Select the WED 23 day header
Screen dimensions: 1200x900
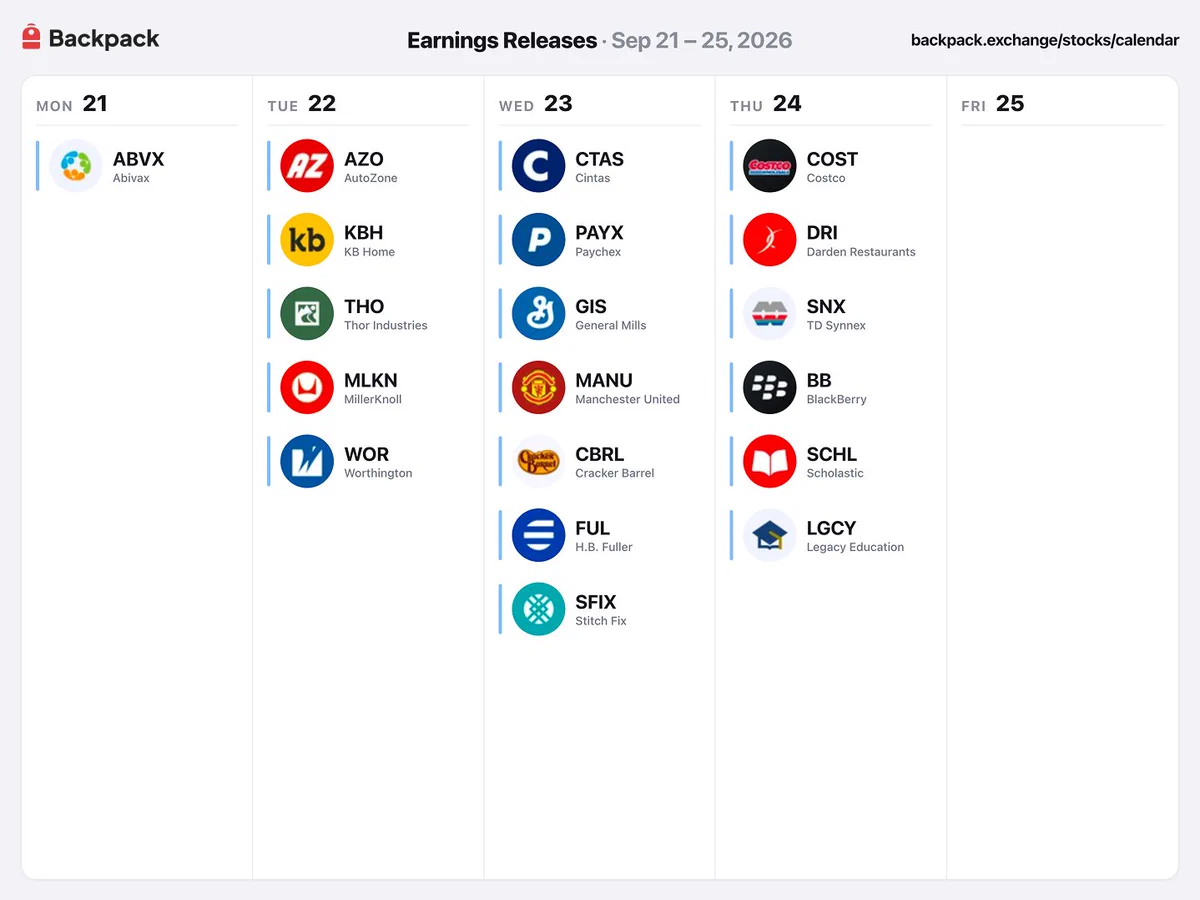536,104
